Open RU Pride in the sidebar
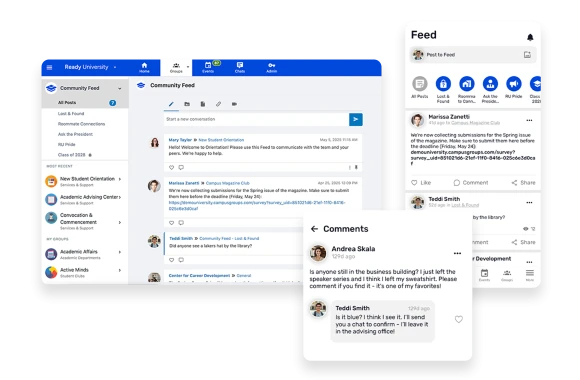Image resolution: width=580 pixels, height=380 pixels. [67, 145]
